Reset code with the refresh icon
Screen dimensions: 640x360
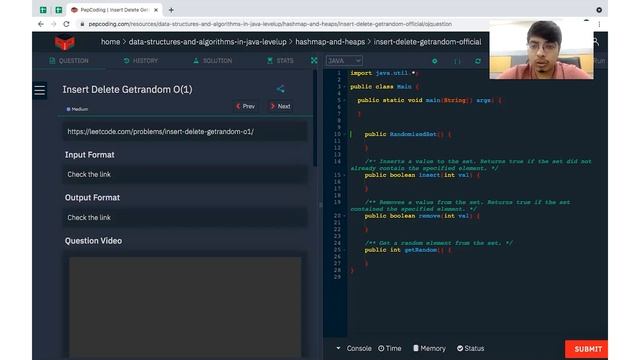tap(478, 61)
